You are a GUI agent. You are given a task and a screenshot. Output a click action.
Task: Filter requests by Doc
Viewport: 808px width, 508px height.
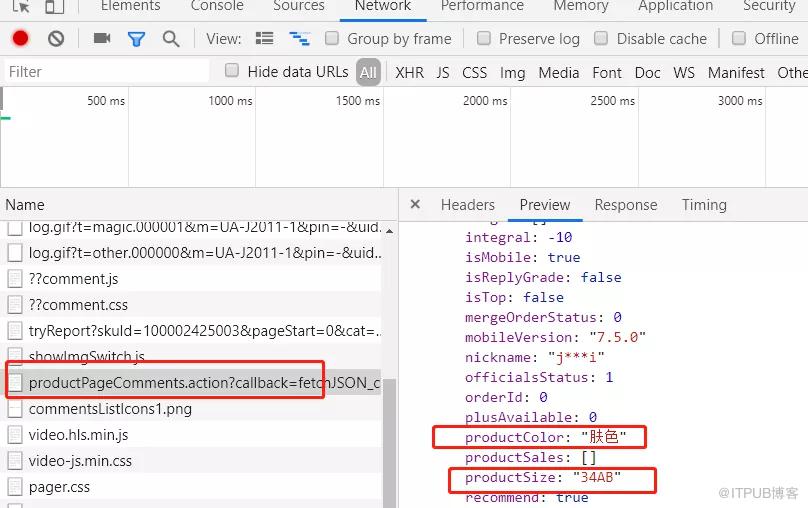tap(647, 73)
